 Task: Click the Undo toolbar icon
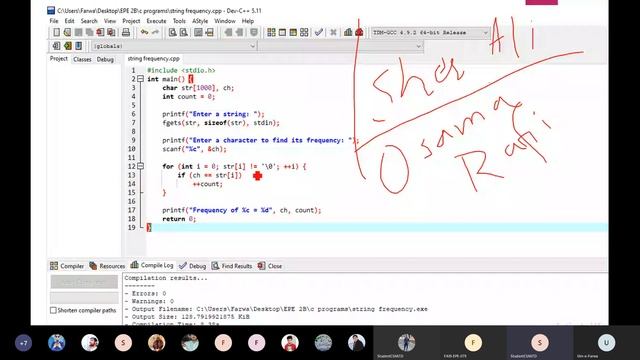pyautogui.click(x=144, y=32)
